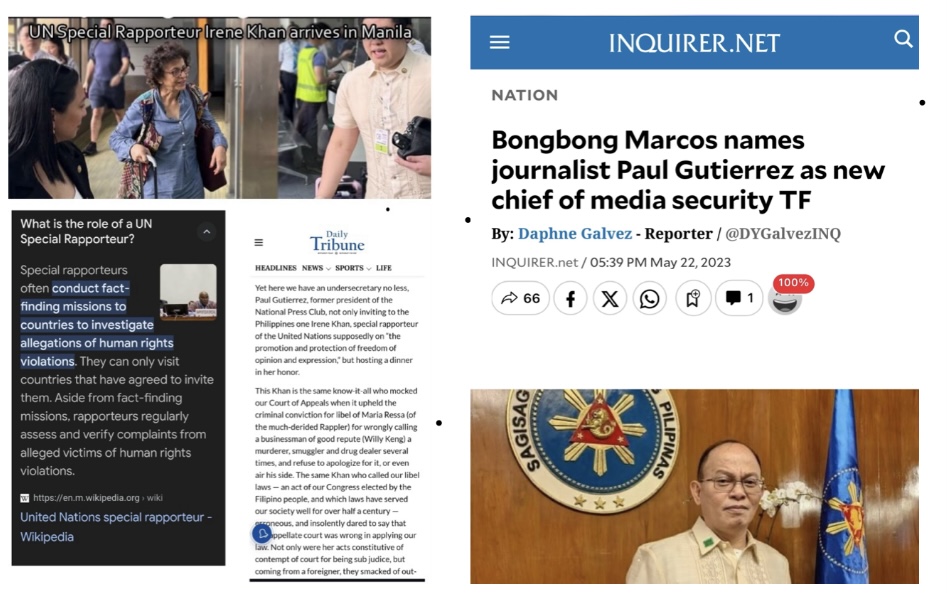This screenshot has width=947, height=593.
Task: Share the article via the 66 share button
Action: (x=521, y=298)
